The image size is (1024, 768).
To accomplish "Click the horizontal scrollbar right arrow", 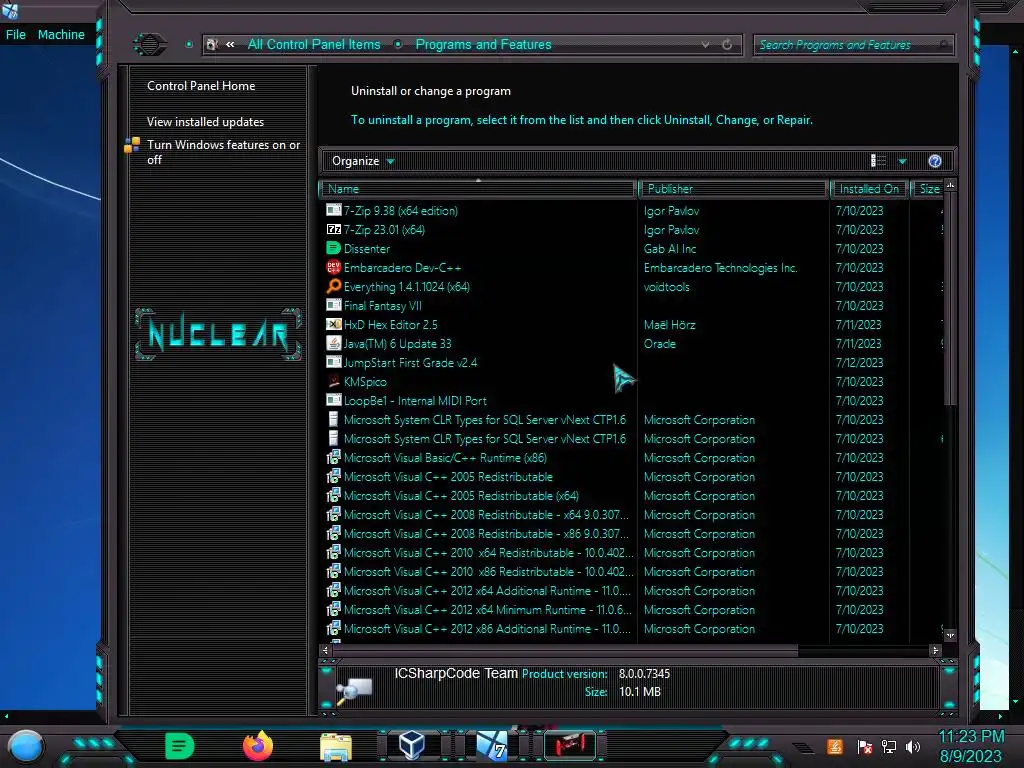I will 935,650.
